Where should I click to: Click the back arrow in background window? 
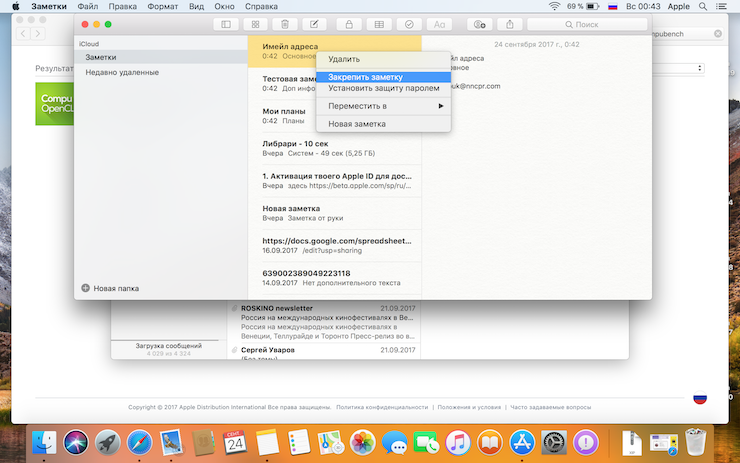24,34
